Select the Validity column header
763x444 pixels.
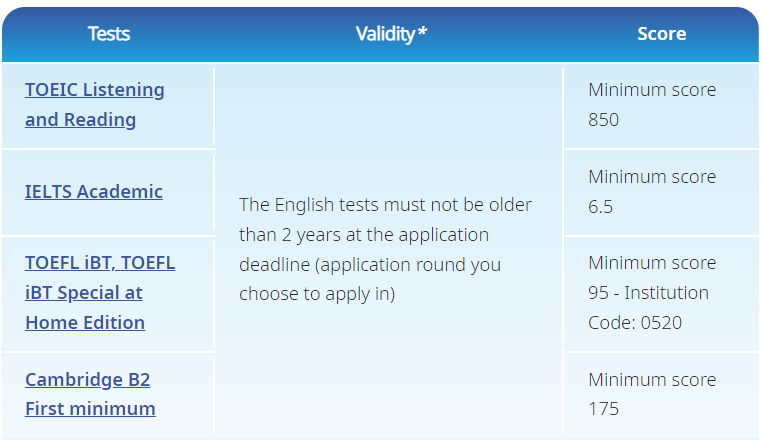click(391, 34)
